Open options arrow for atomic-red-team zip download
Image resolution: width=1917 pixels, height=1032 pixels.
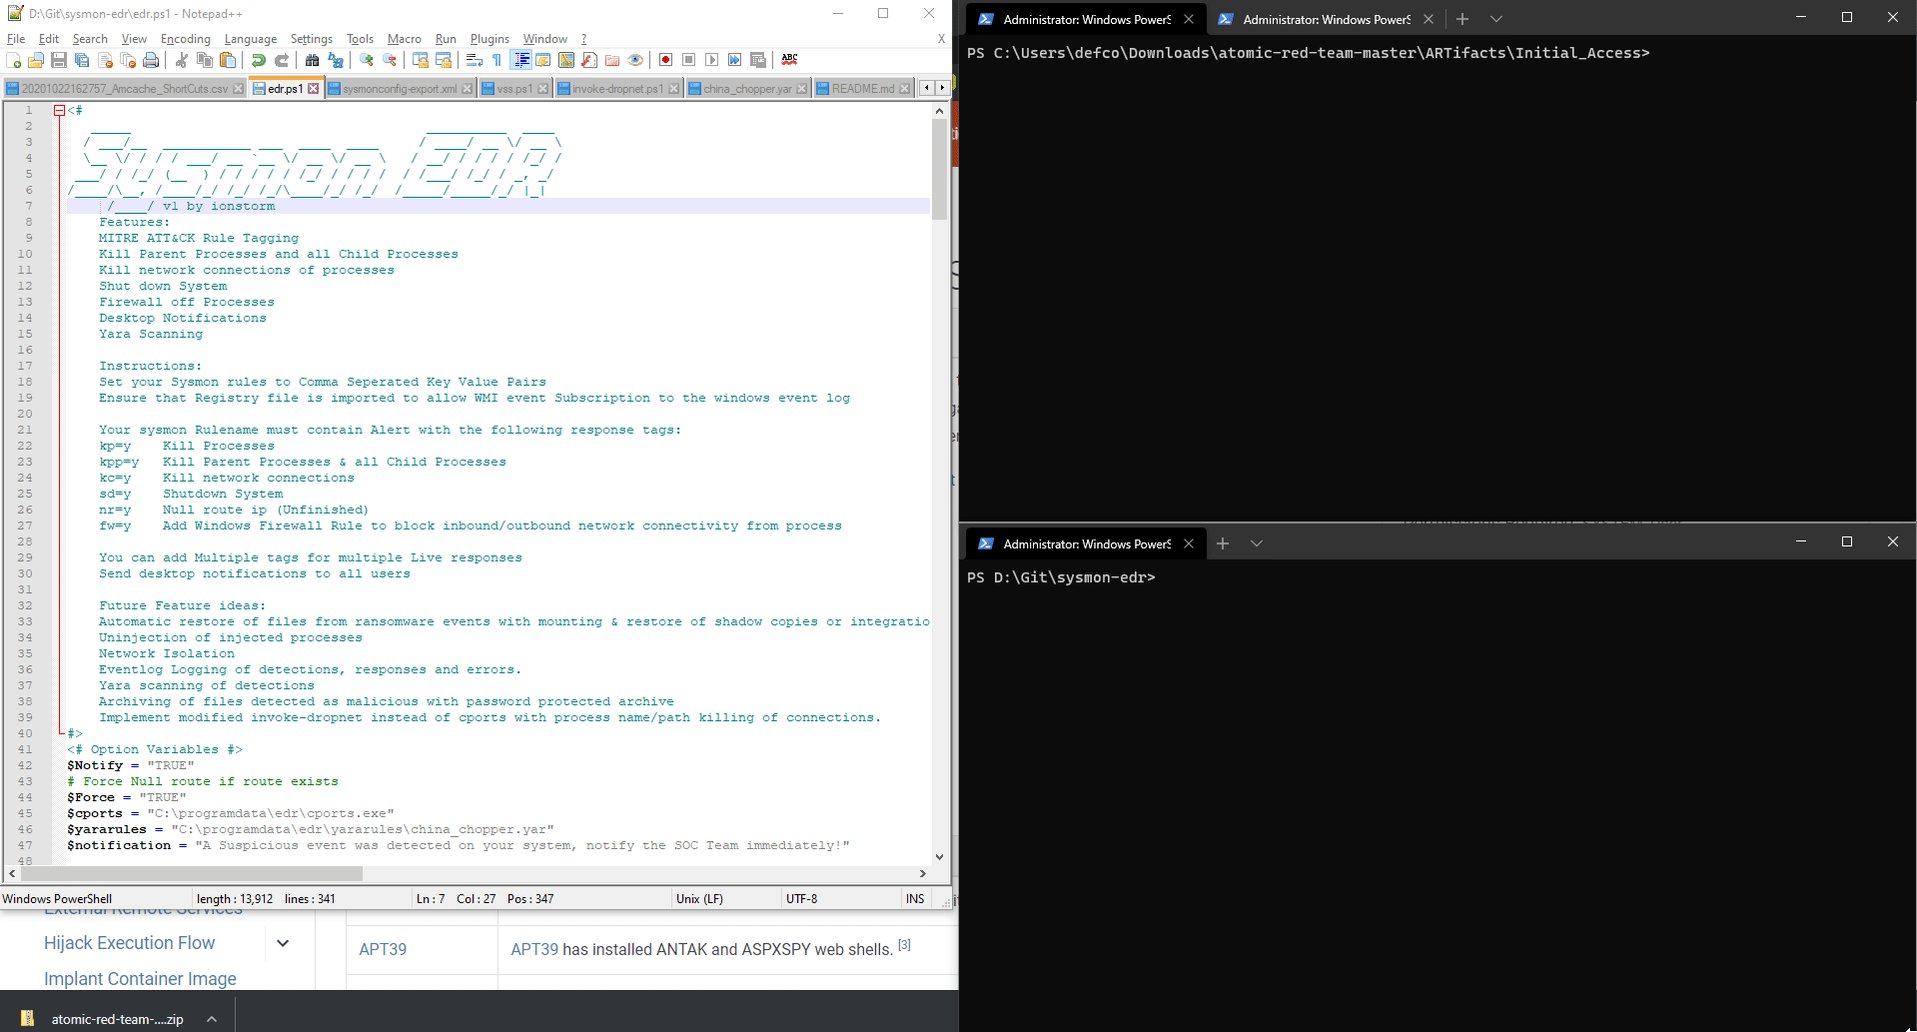click(211, 1019)
